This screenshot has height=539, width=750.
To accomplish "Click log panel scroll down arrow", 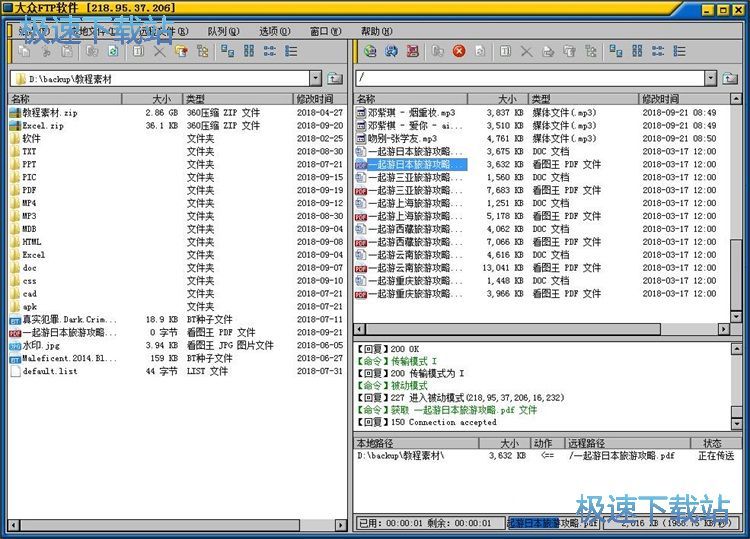I will click(737, 424).
